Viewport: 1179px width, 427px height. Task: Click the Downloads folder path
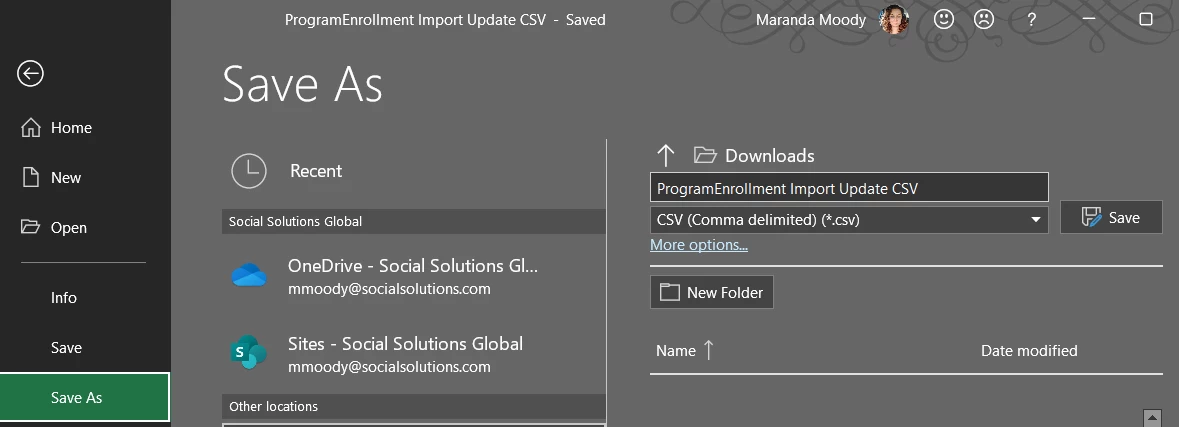pyautogui.click(x=754, y=156)
